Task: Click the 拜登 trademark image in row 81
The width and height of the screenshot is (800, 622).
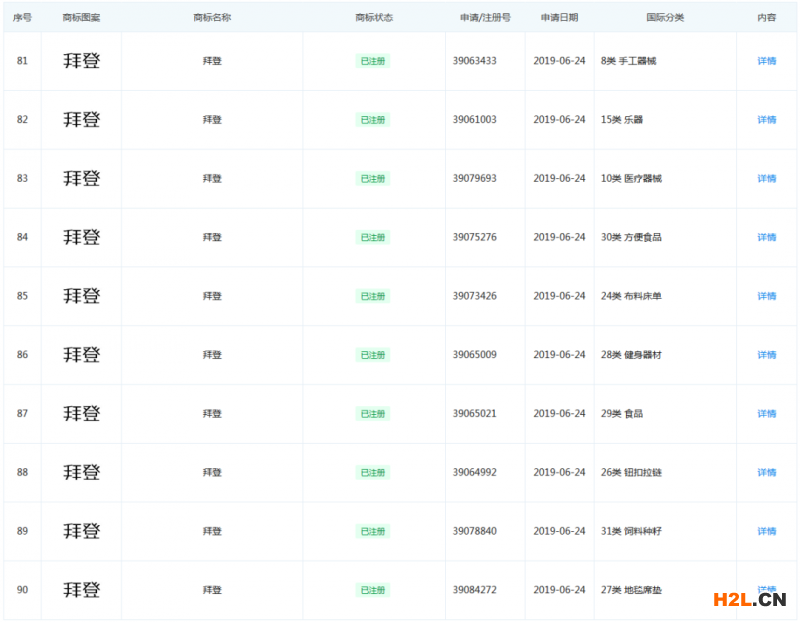Action: [x=82, y=61]
